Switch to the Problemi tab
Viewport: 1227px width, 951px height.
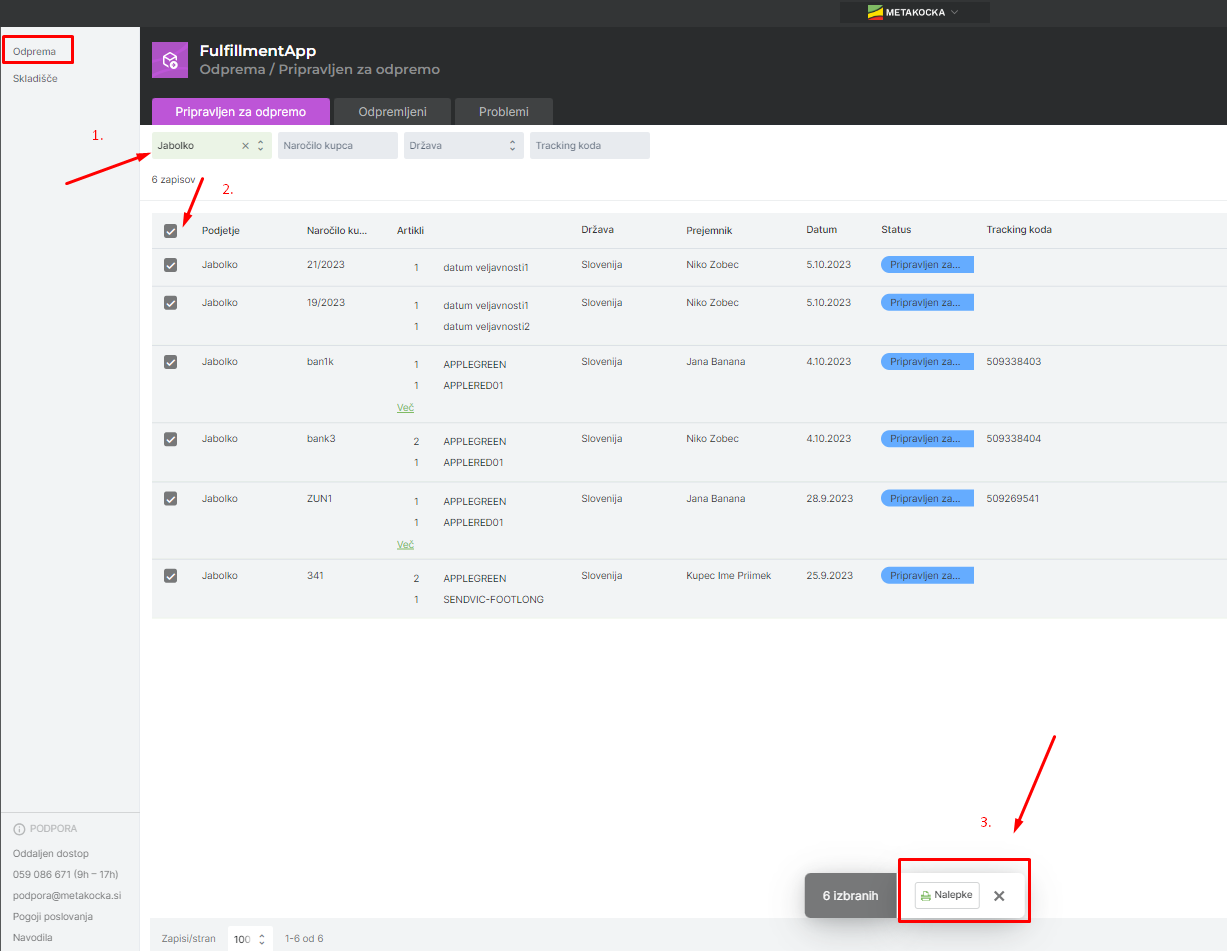tap(504, 112)
